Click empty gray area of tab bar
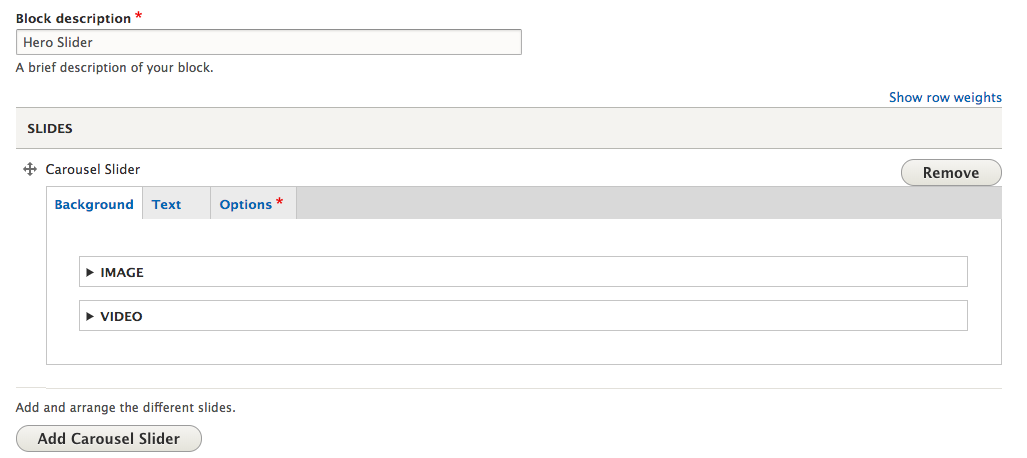The width and height of the screenshot is (1027, 458). pos(648,203)
